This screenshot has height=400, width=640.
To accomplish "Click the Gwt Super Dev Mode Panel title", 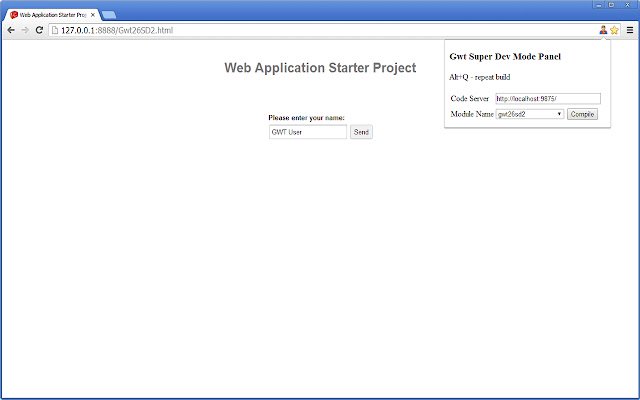I will (x=505, y=57).
